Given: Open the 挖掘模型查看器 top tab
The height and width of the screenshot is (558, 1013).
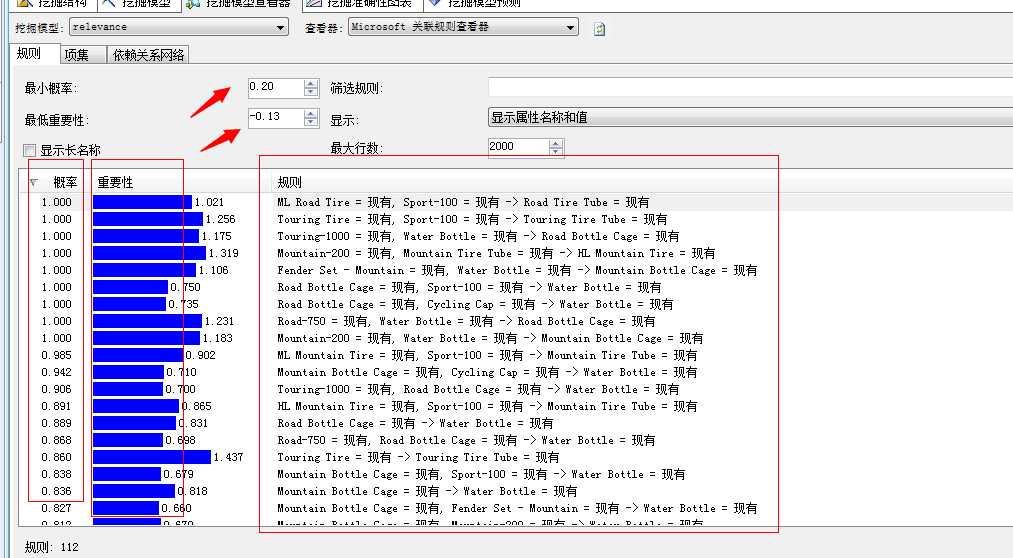Looking at the screenshot, I should tap(240, 4).
